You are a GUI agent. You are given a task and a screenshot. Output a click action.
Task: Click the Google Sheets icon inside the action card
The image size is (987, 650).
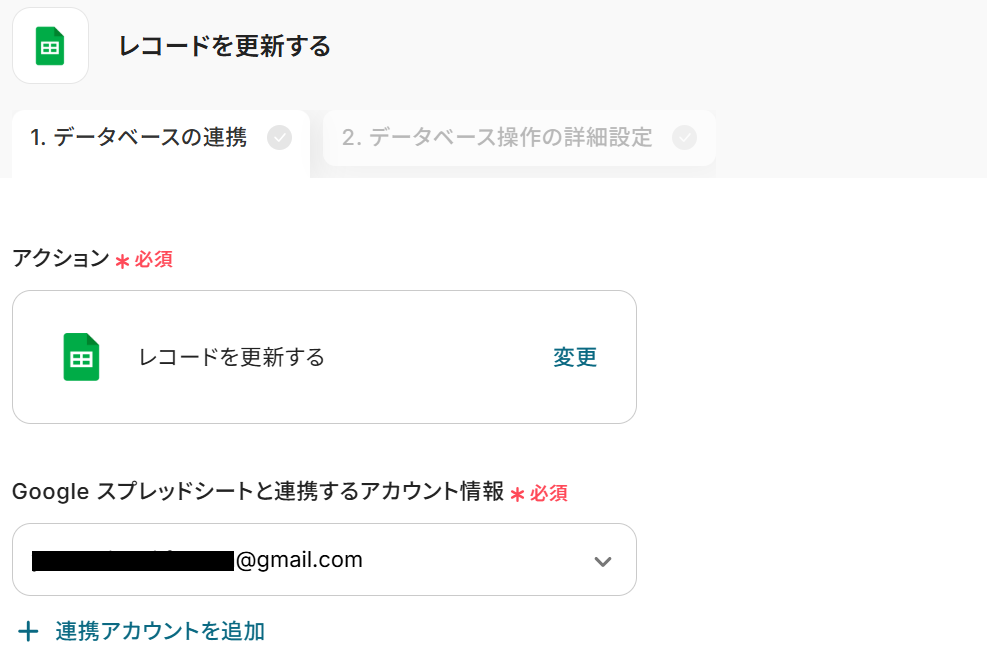tap(82, 357)
